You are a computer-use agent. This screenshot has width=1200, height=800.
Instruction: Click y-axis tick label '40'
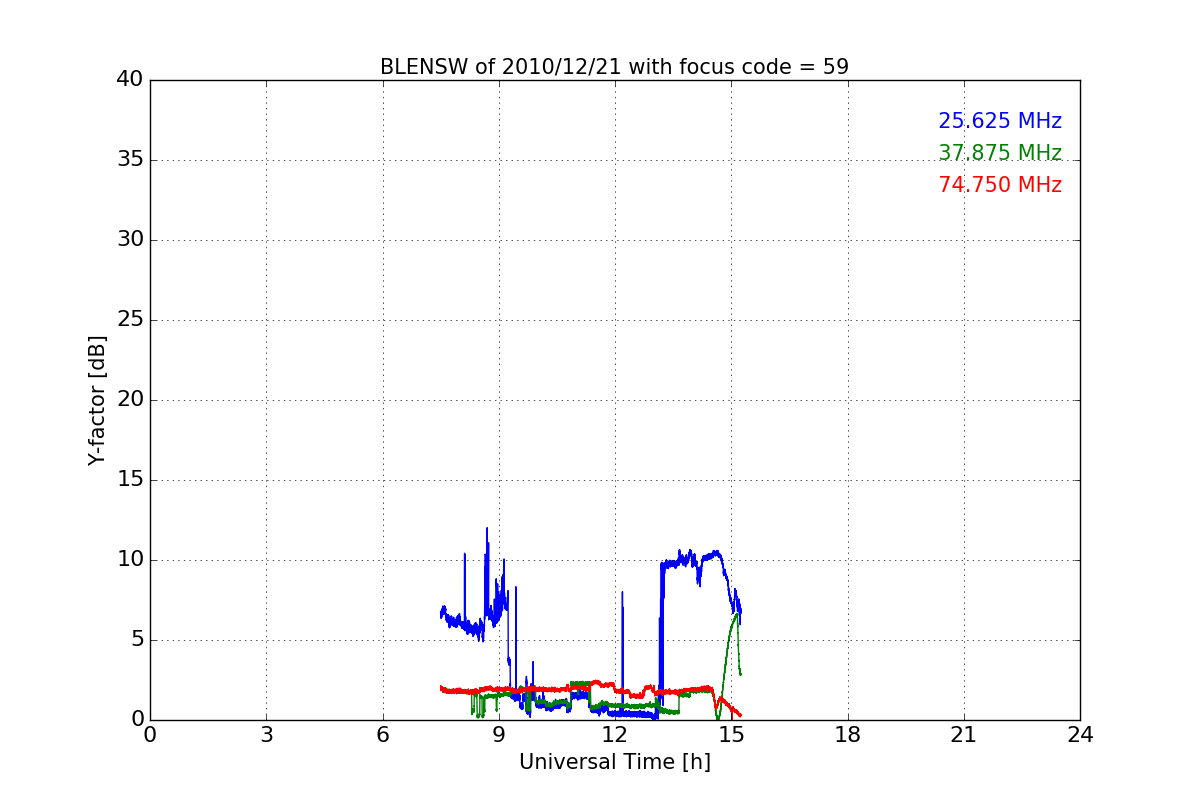point(130,80)
